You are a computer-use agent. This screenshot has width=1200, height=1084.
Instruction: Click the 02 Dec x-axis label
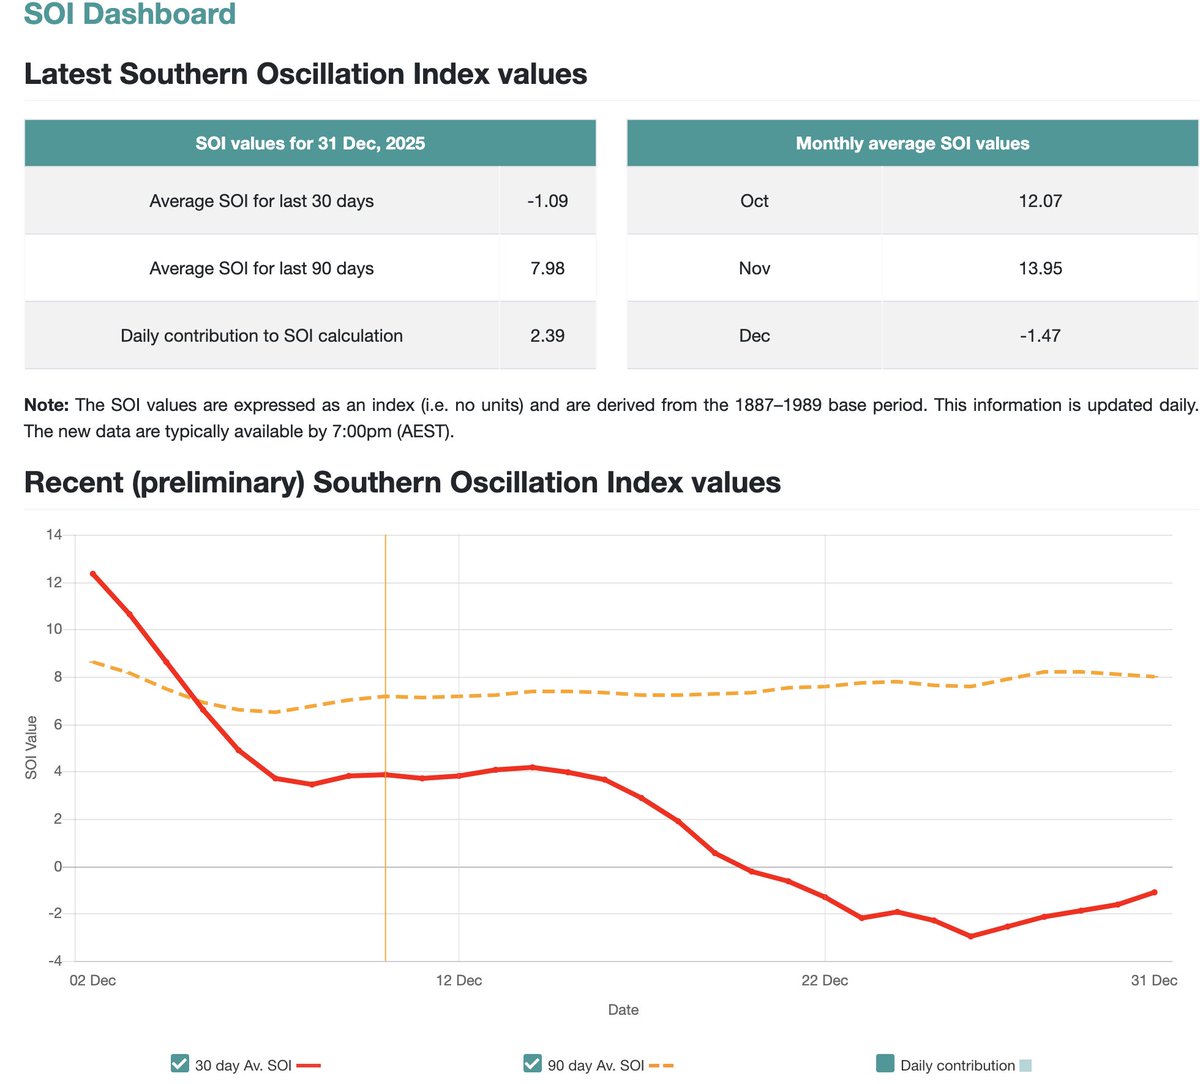tap(93, 980)
